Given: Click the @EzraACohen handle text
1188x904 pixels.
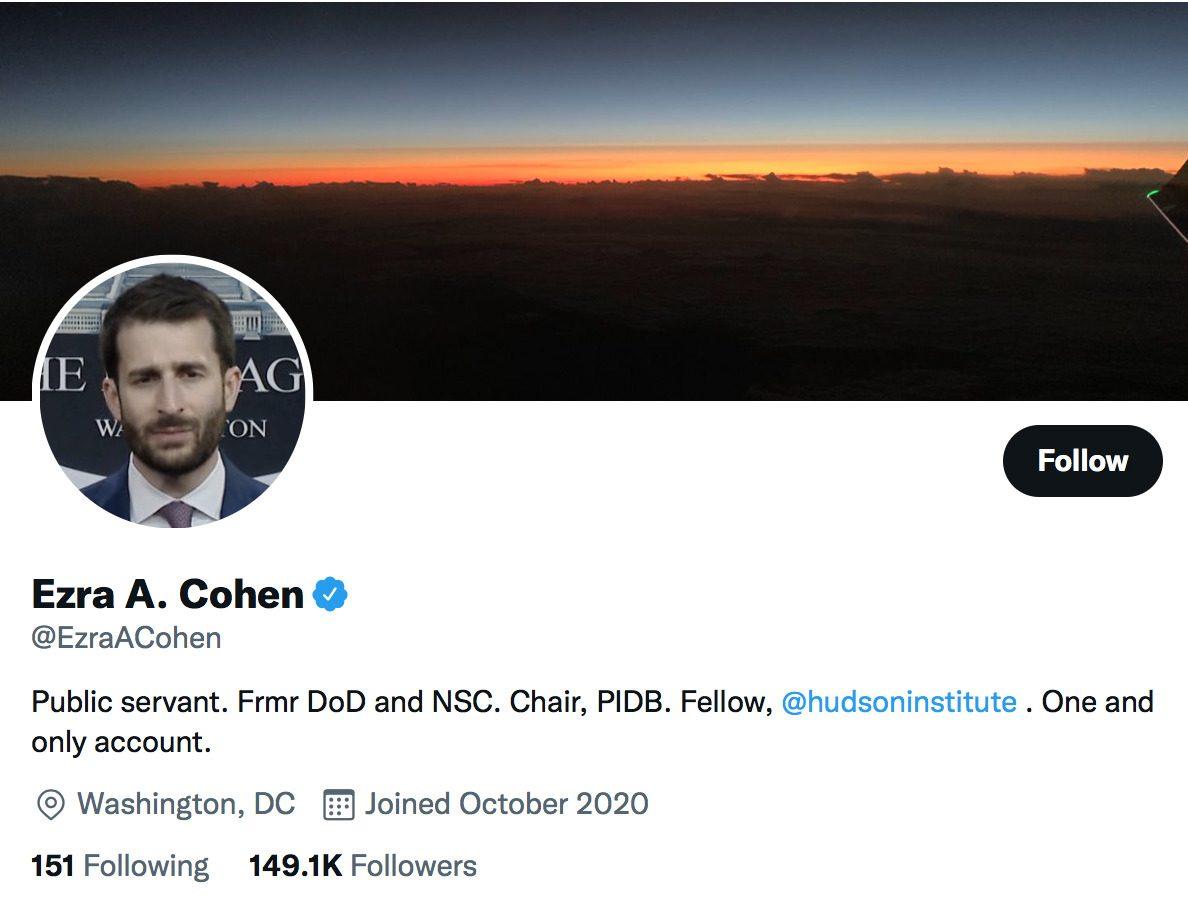Looking at the screenshot, I should pos(127,638).
